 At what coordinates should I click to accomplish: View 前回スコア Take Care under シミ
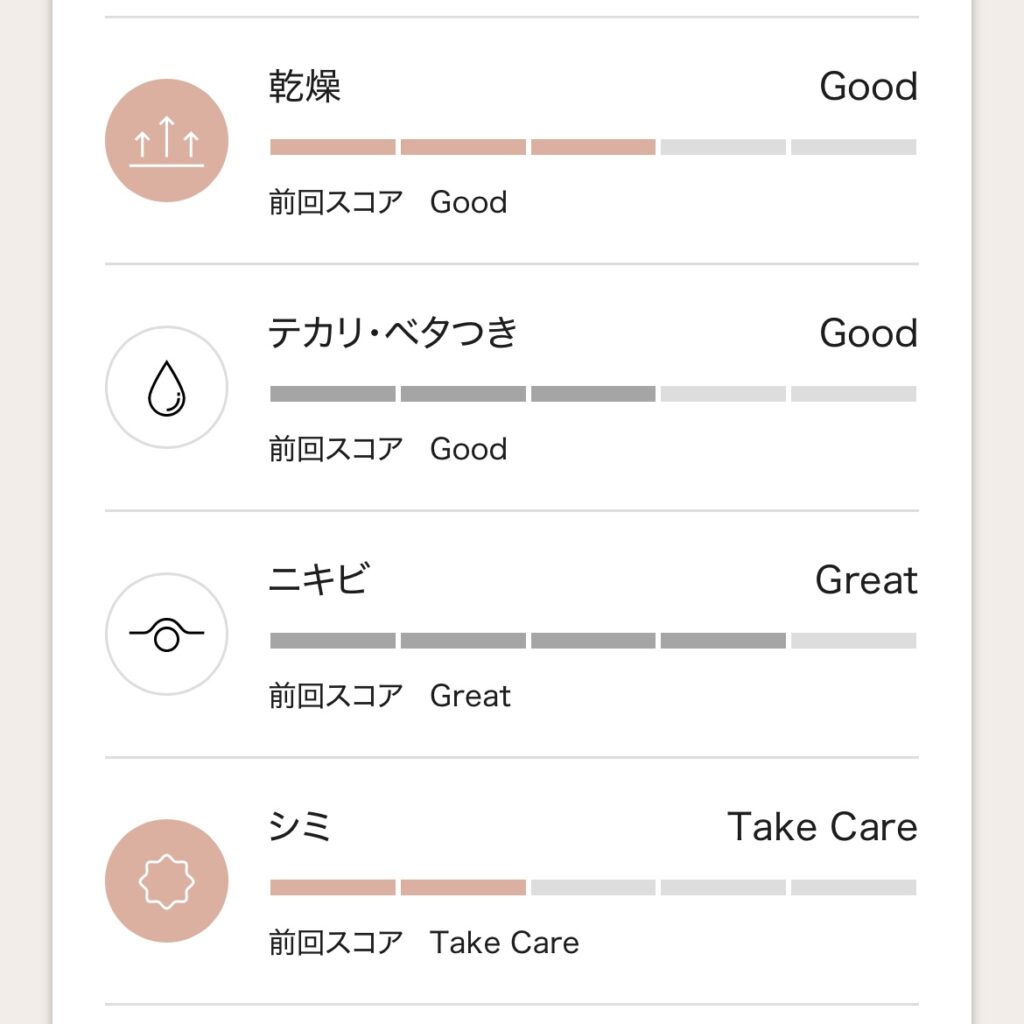(424, 942)
